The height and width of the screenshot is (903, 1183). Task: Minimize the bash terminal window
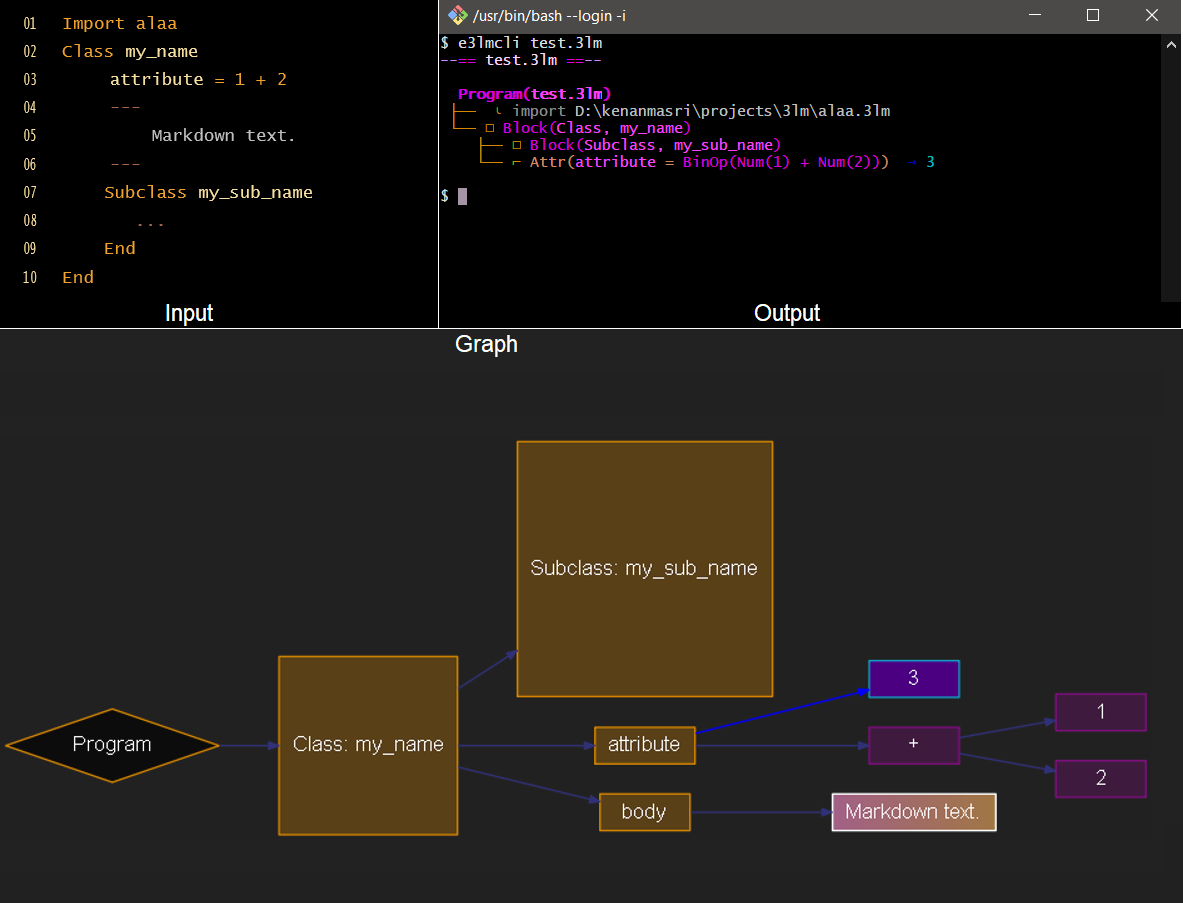pos(1035,15)
